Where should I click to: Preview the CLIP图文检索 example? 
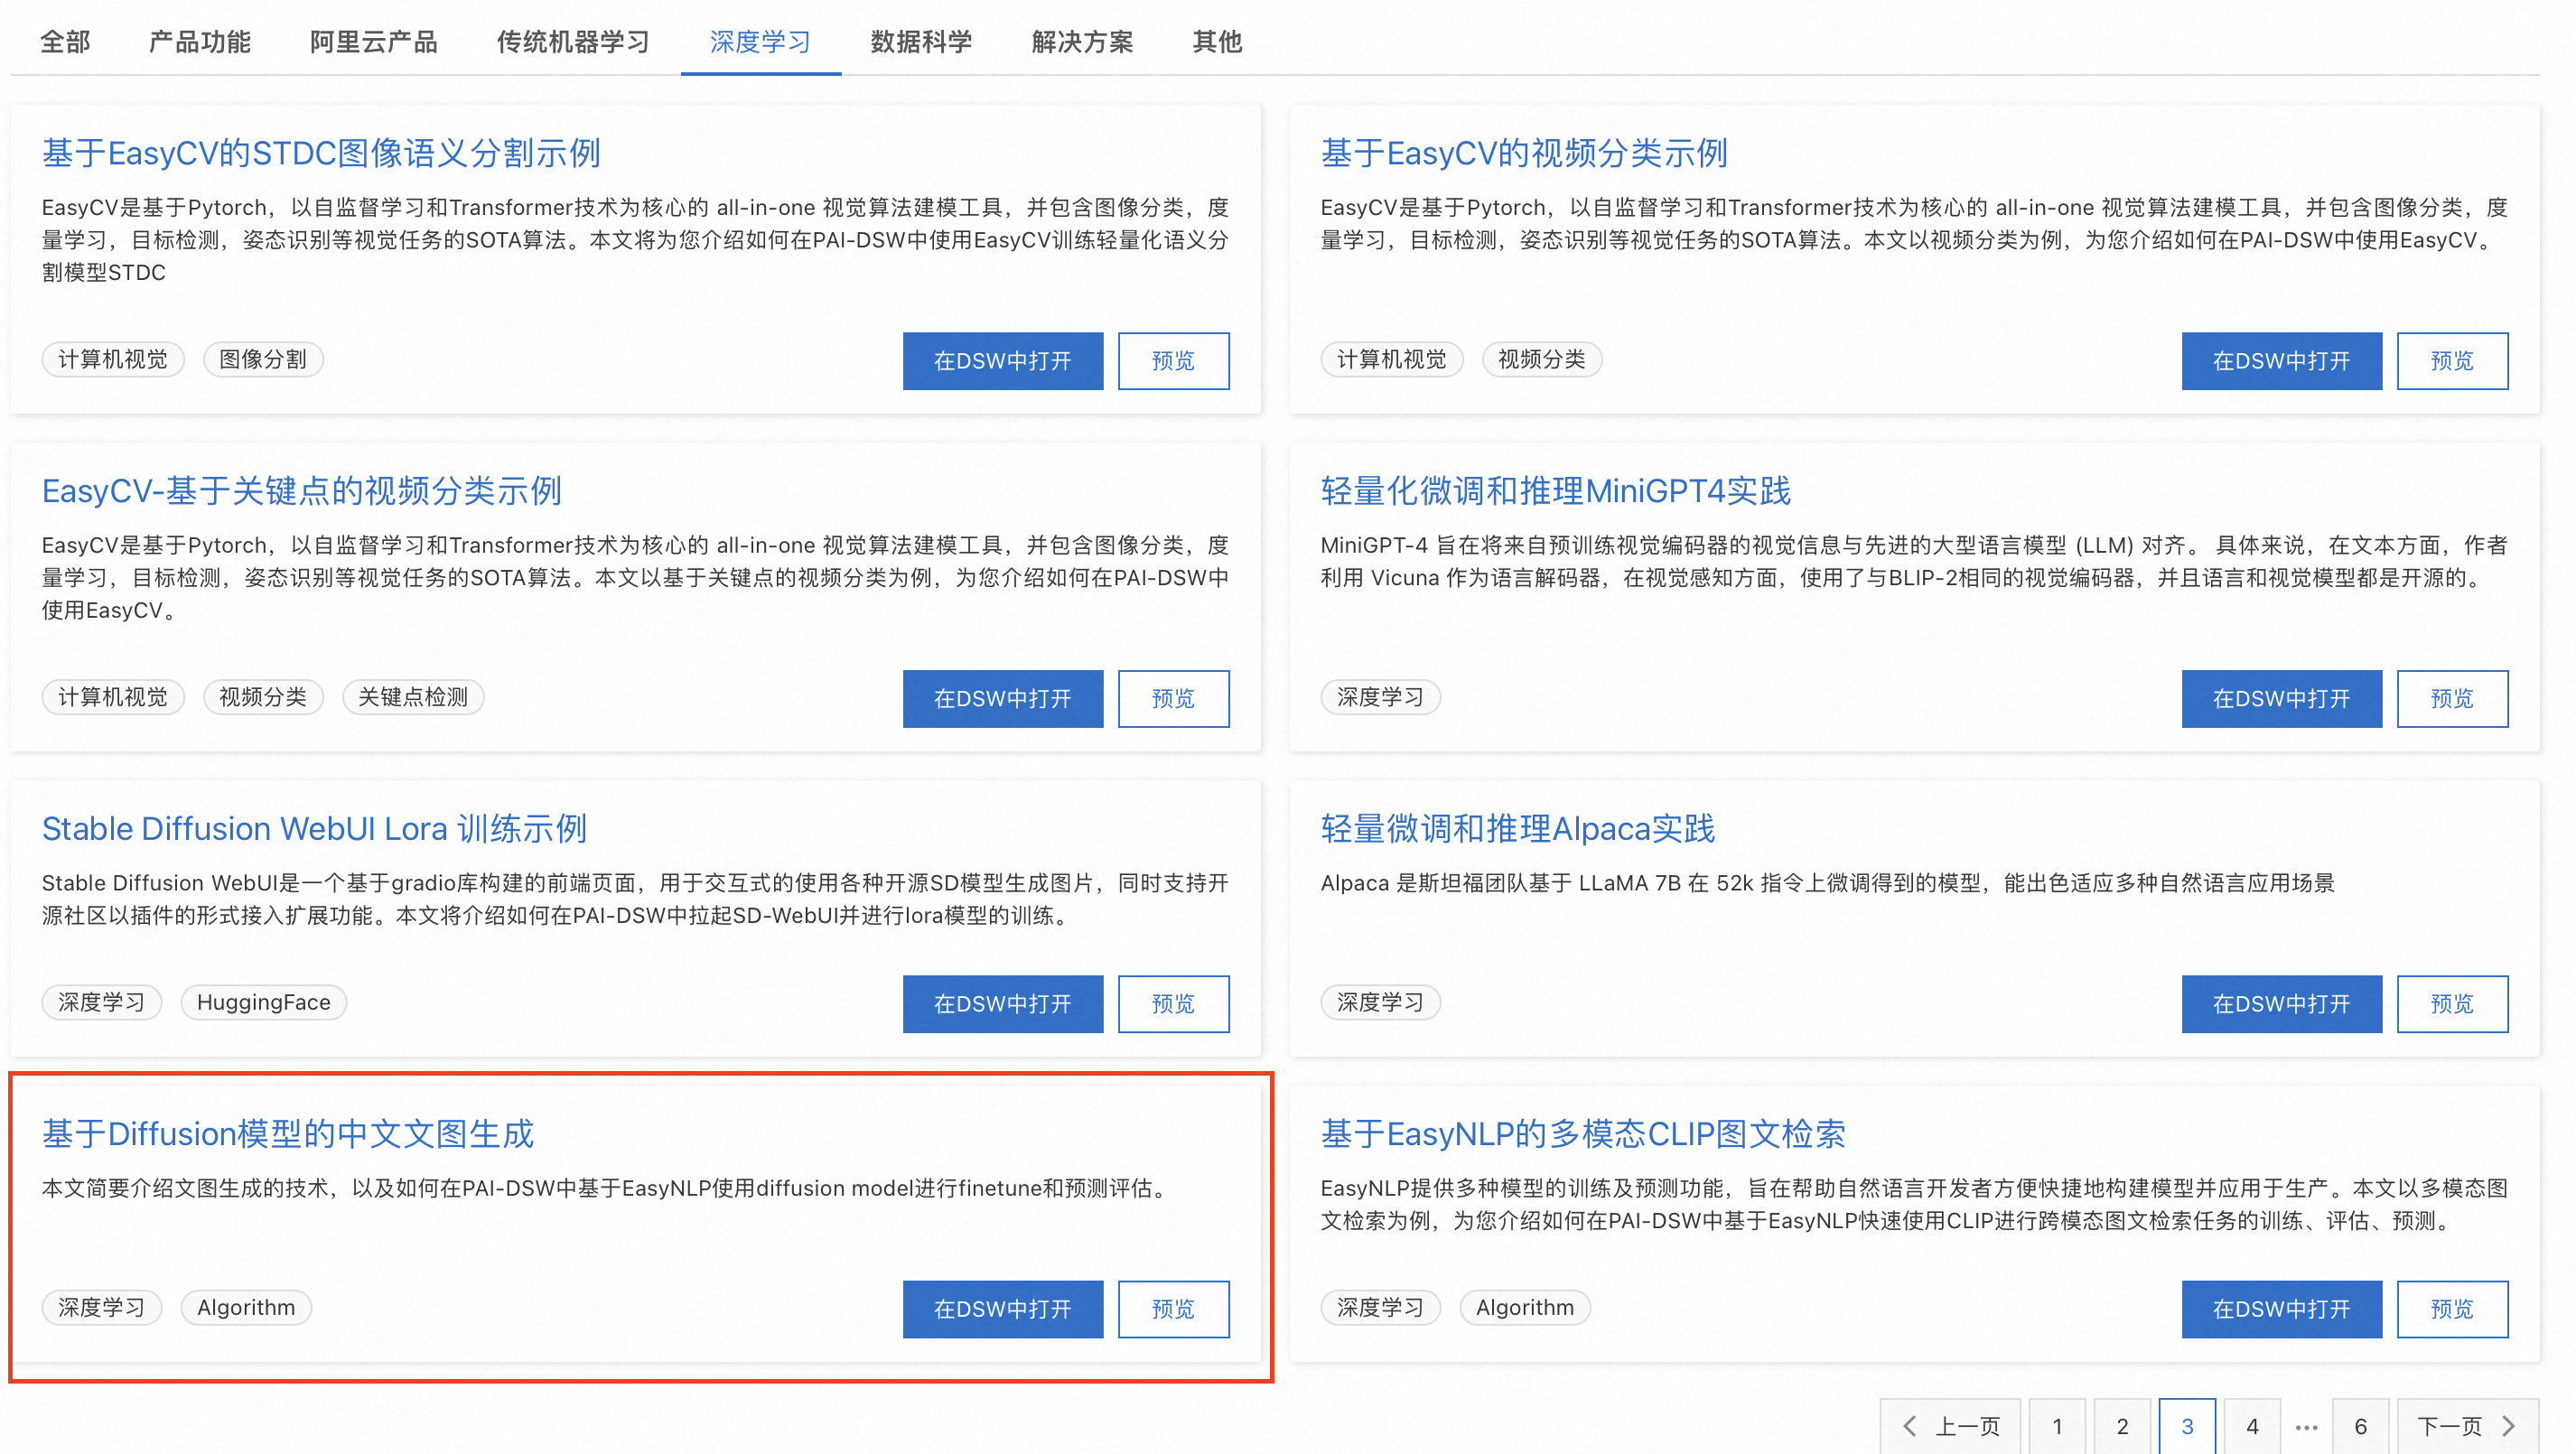(x=2451, y=1308)
